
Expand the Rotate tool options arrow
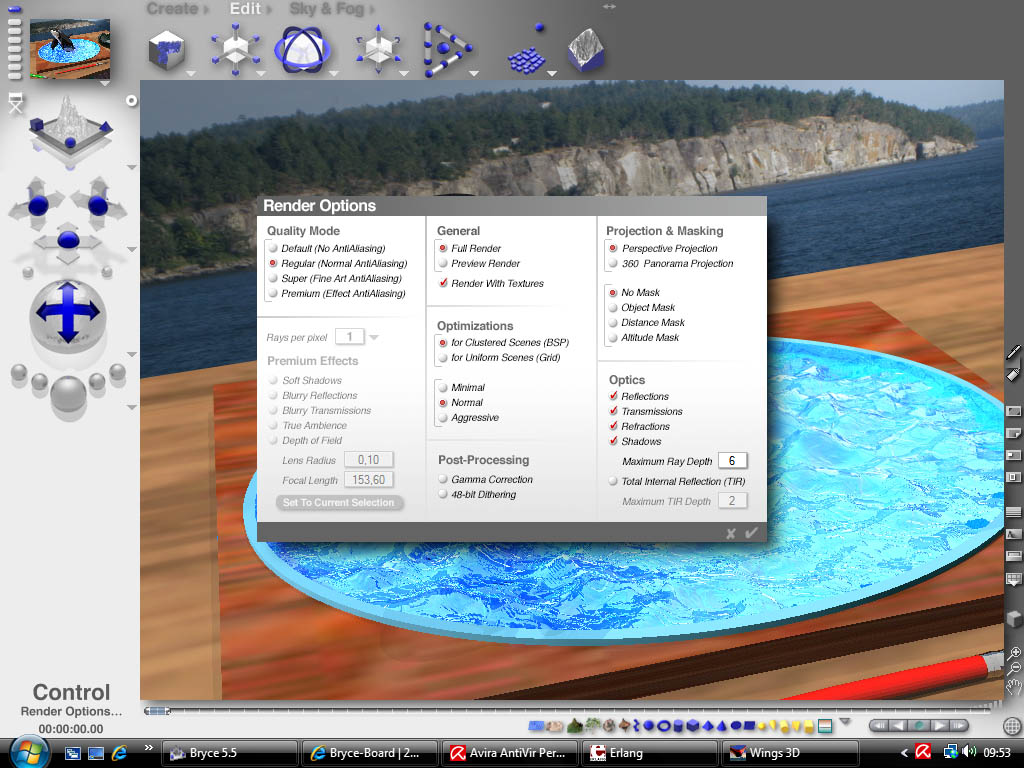334,73
